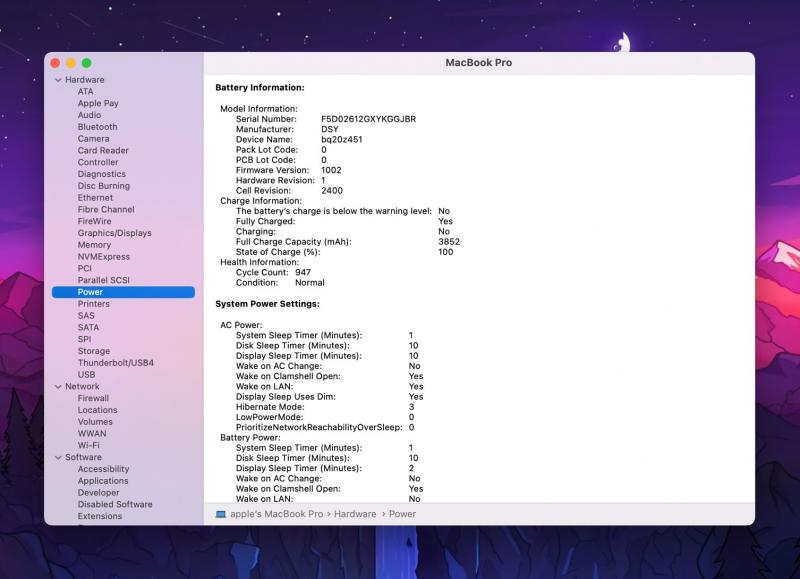Open Extensions under Software
This screenshot has width=800, height=579.
(100, 516)
